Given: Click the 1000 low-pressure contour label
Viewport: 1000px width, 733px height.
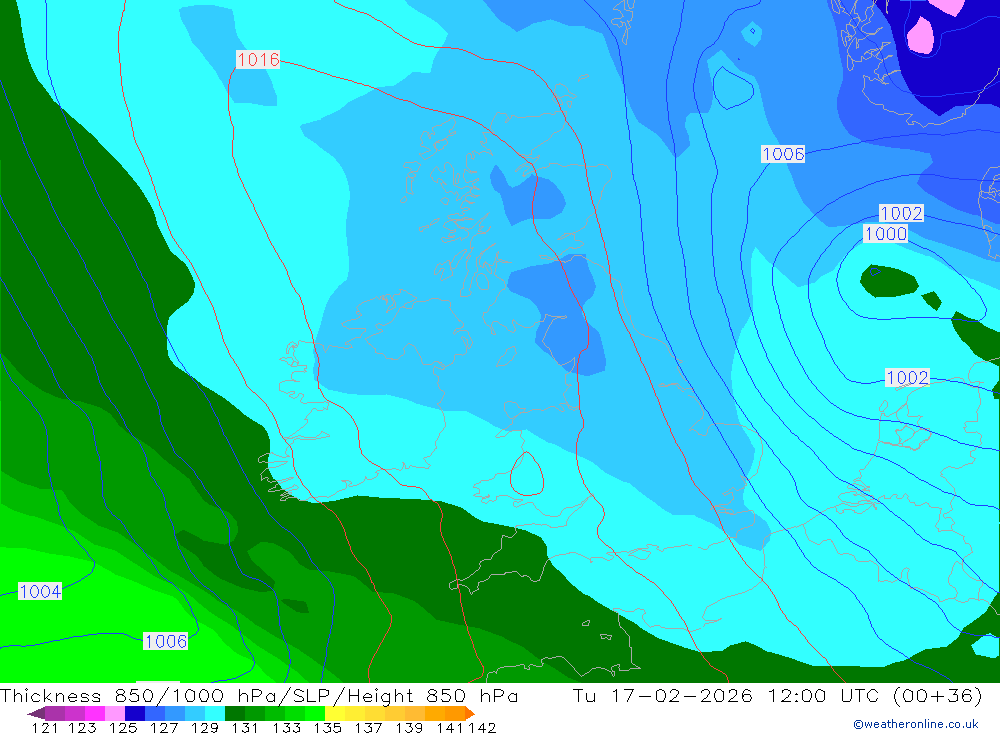Looking at the screenshot, I should (885, 233).
